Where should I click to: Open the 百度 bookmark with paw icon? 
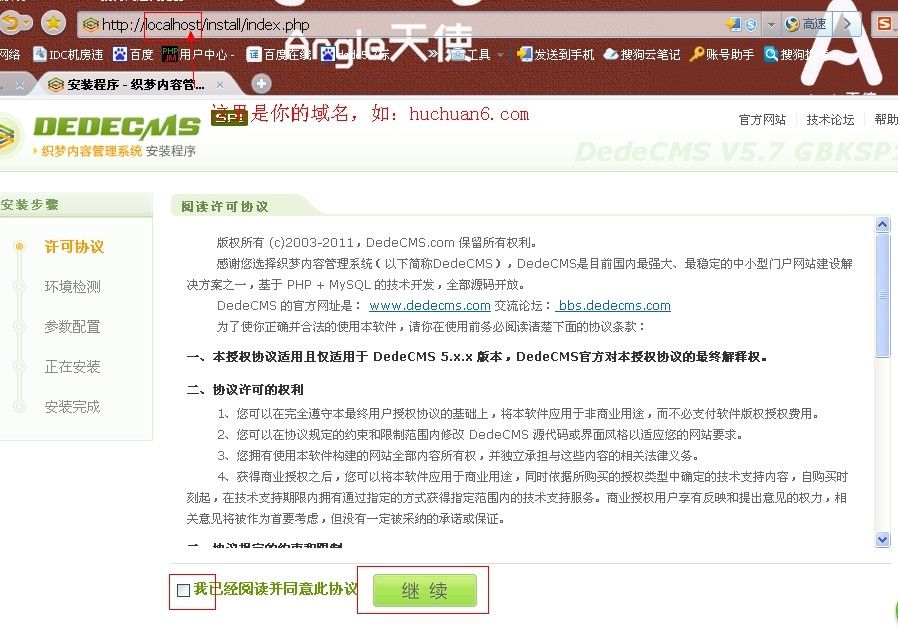(x=133, y=54)
